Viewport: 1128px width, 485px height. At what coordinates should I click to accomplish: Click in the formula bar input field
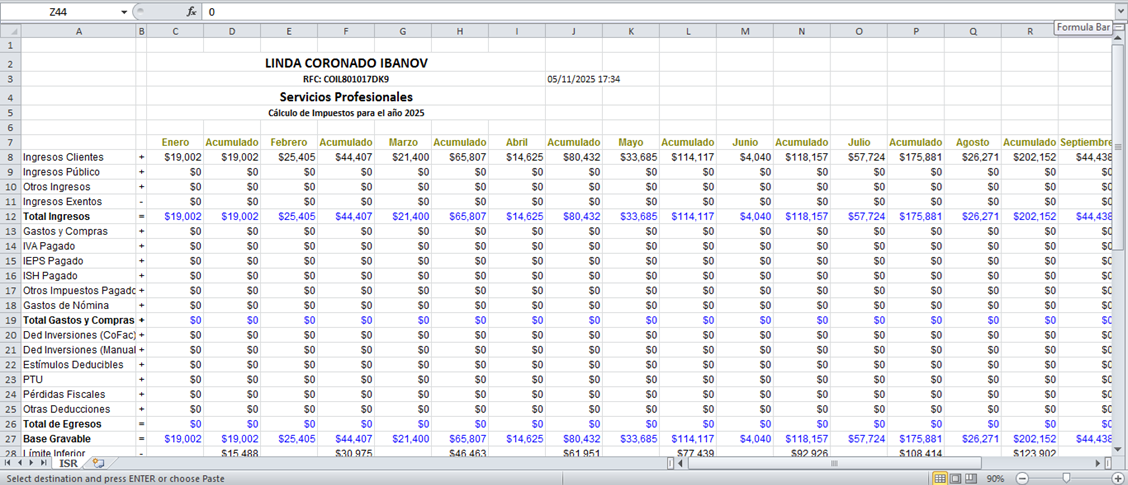pos(600,12)
